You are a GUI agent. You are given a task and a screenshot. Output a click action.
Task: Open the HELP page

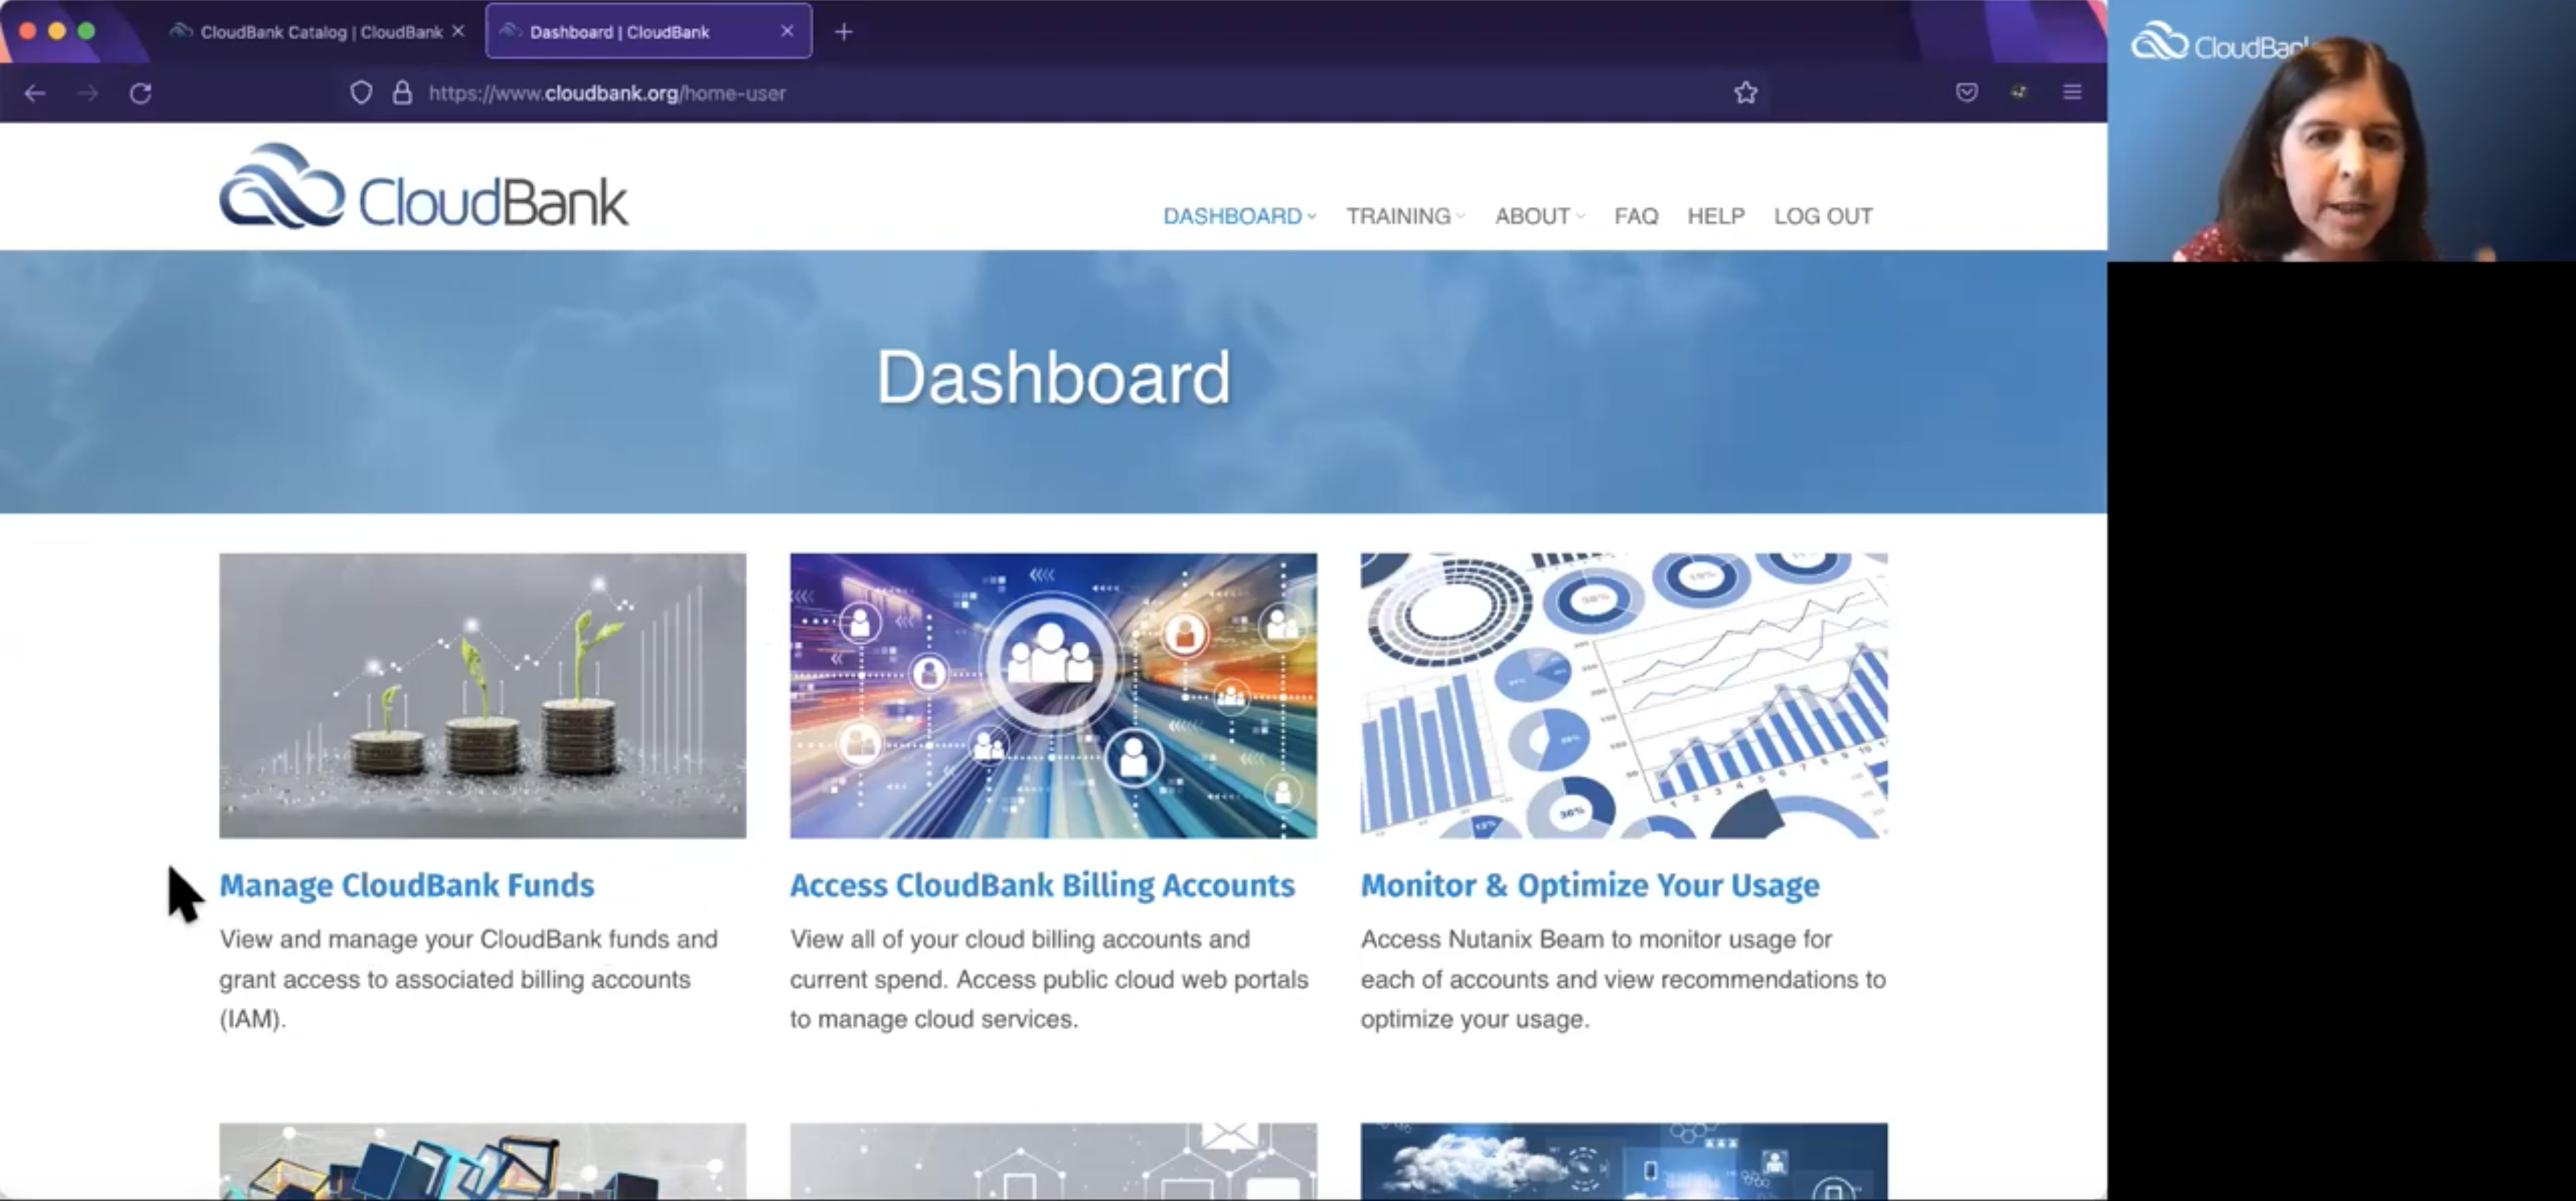(x=1716, y=216)
